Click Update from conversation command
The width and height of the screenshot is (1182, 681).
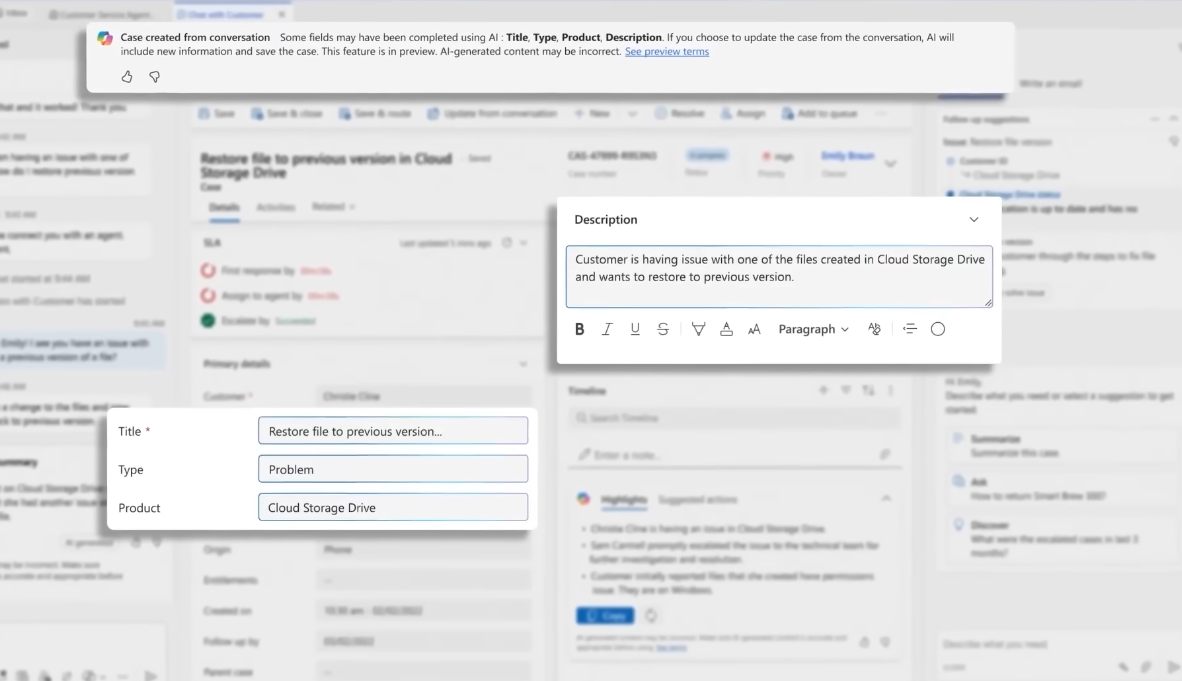pyautogui.click(x=491, y=113)
